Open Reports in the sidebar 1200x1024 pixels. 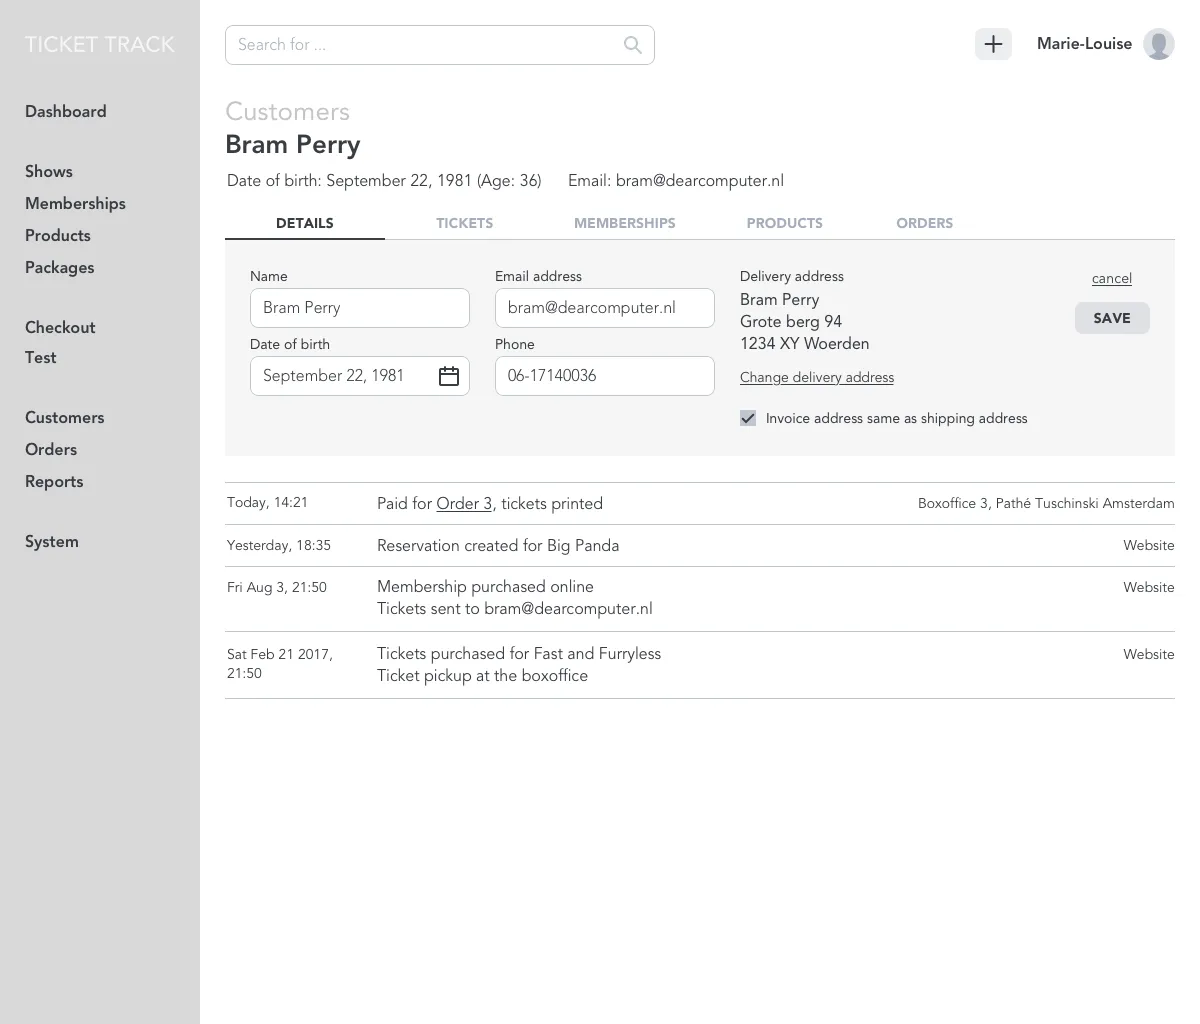(x=54, y=481)
